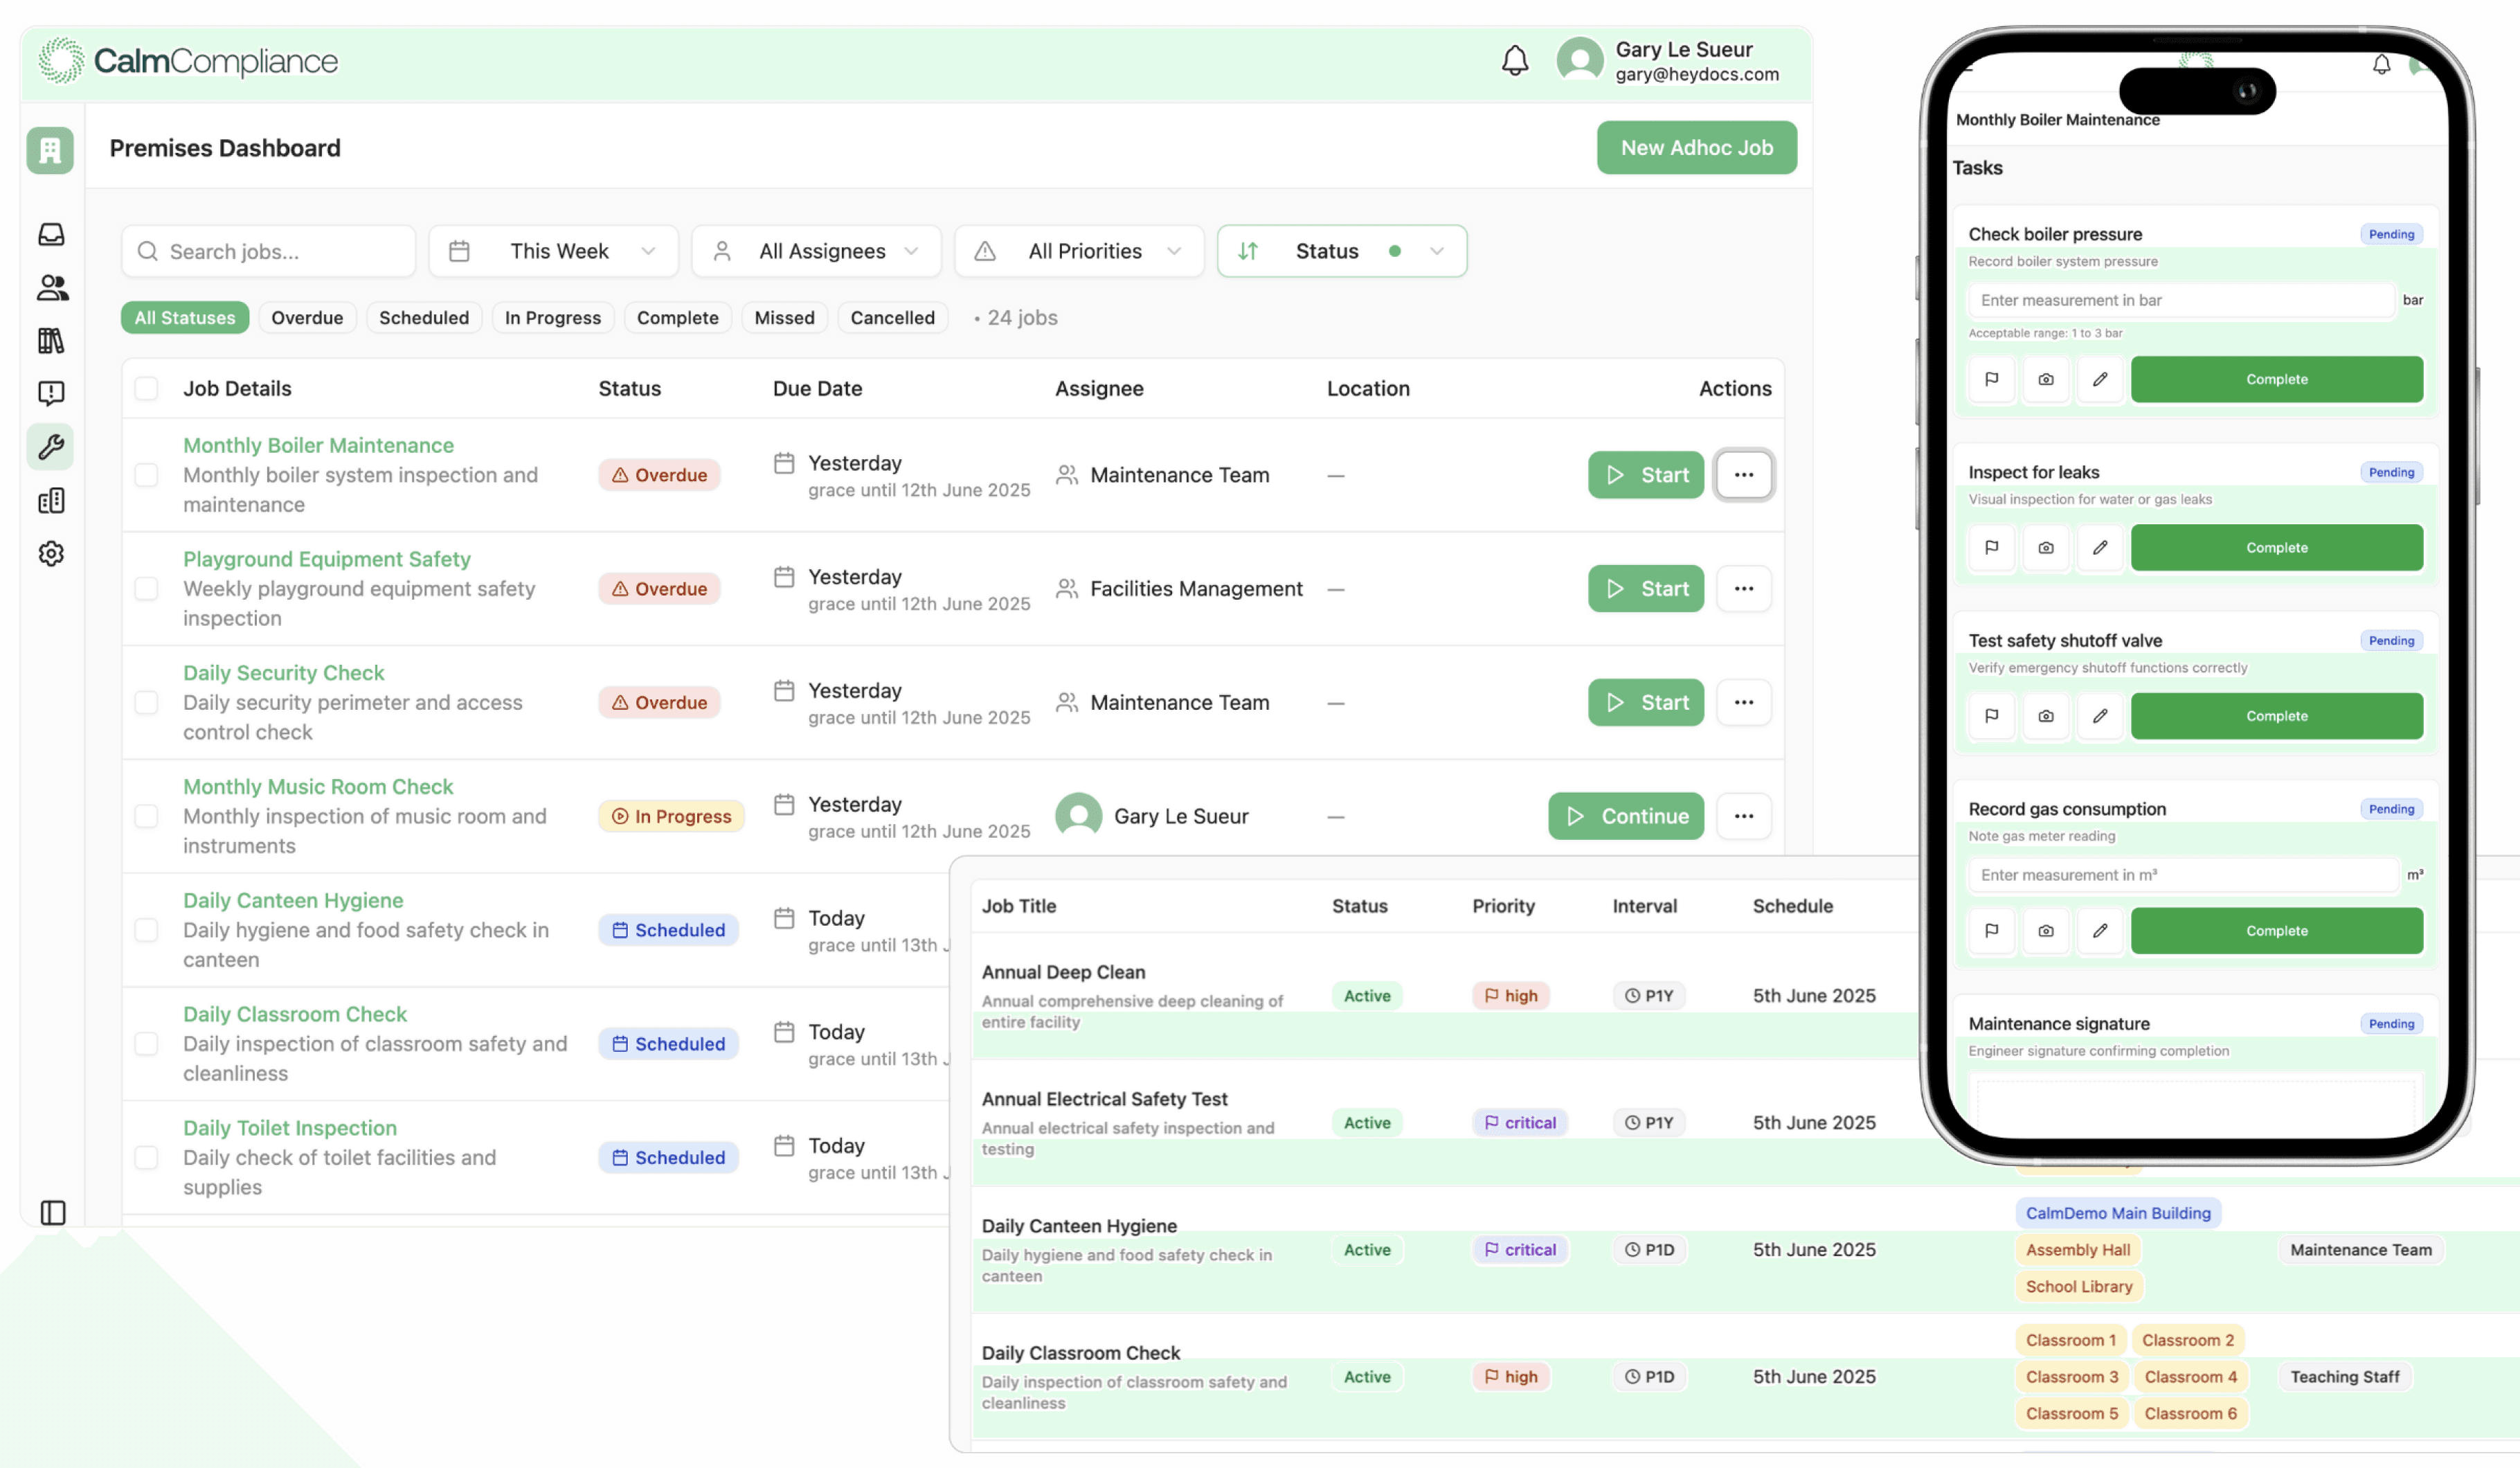Open the library books sidebar icon
The width and height of the screenshot is (2520, 1468).
pyautogui.click(x=51, y=341)
